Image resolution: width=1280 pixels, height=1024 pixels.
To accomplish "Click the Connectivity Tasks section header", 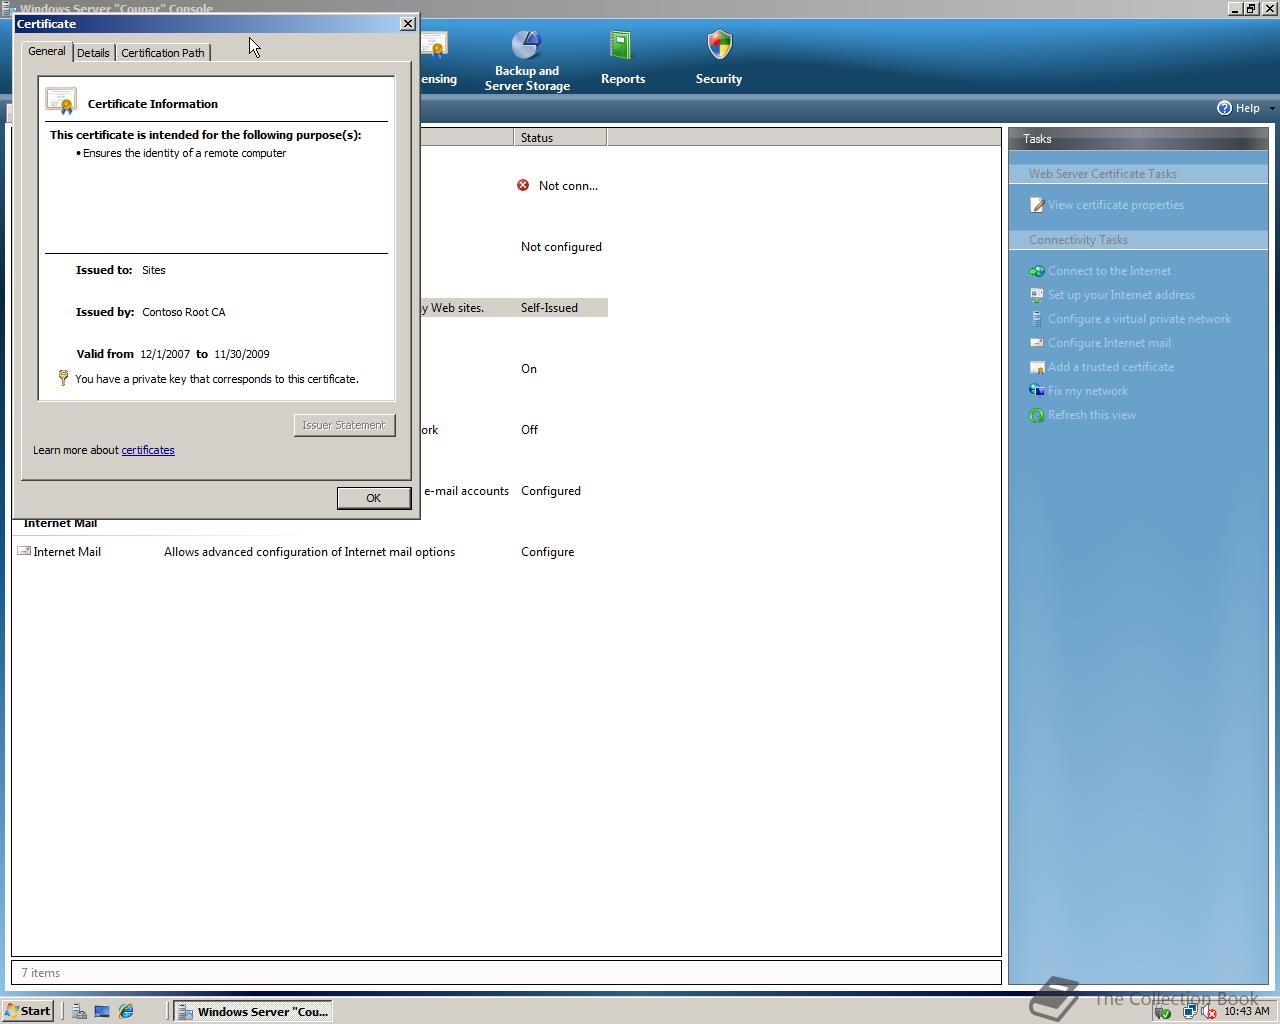I will 1138,240.
